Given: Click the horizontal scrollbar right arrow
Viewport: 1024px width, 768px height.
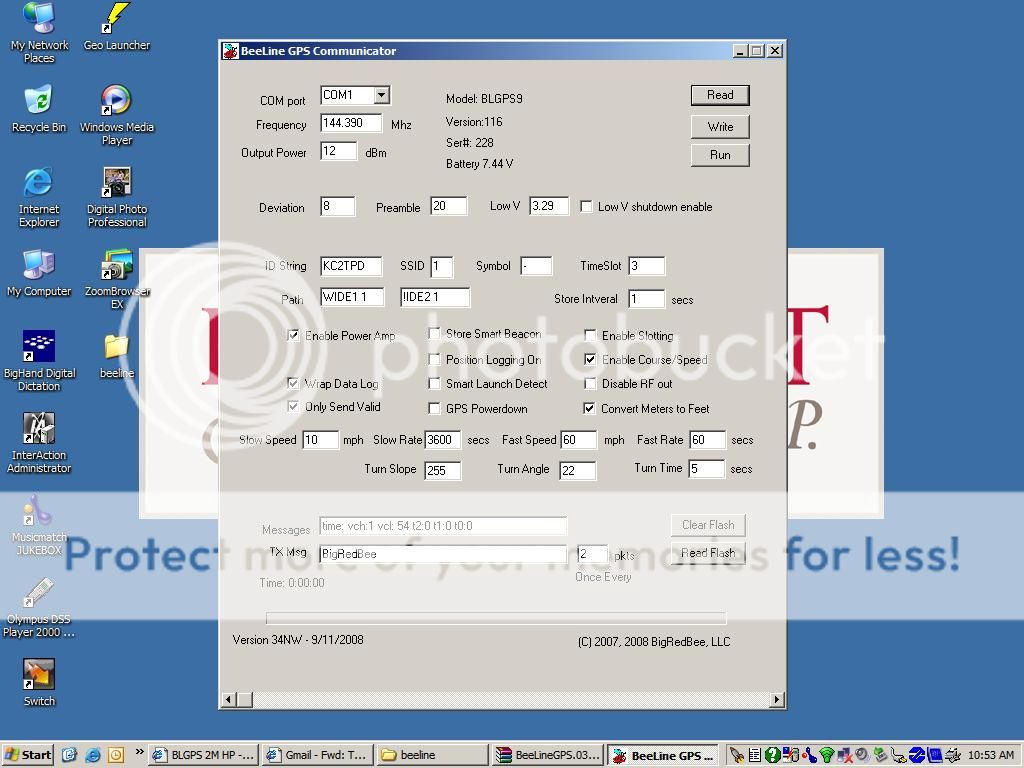Looking at the screenshot, I should click(776, 699).
